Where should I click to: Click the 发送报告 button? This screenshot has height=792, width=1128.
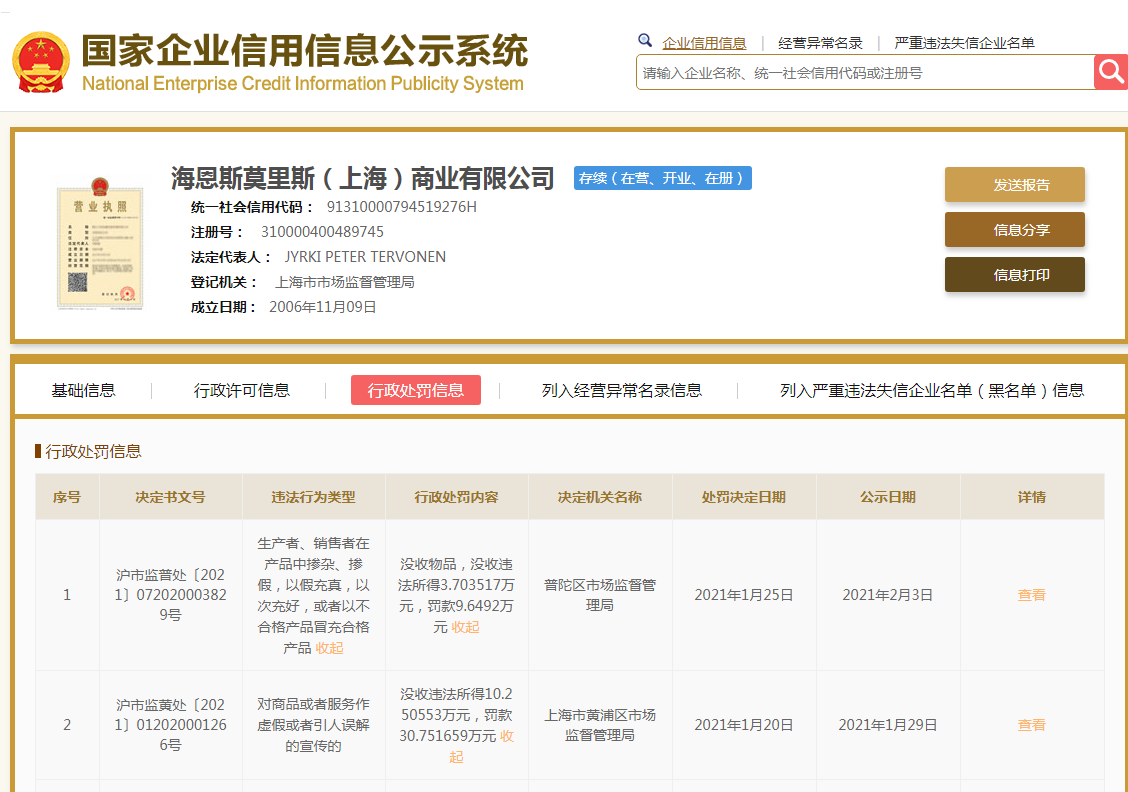(x=1014, y=185)
